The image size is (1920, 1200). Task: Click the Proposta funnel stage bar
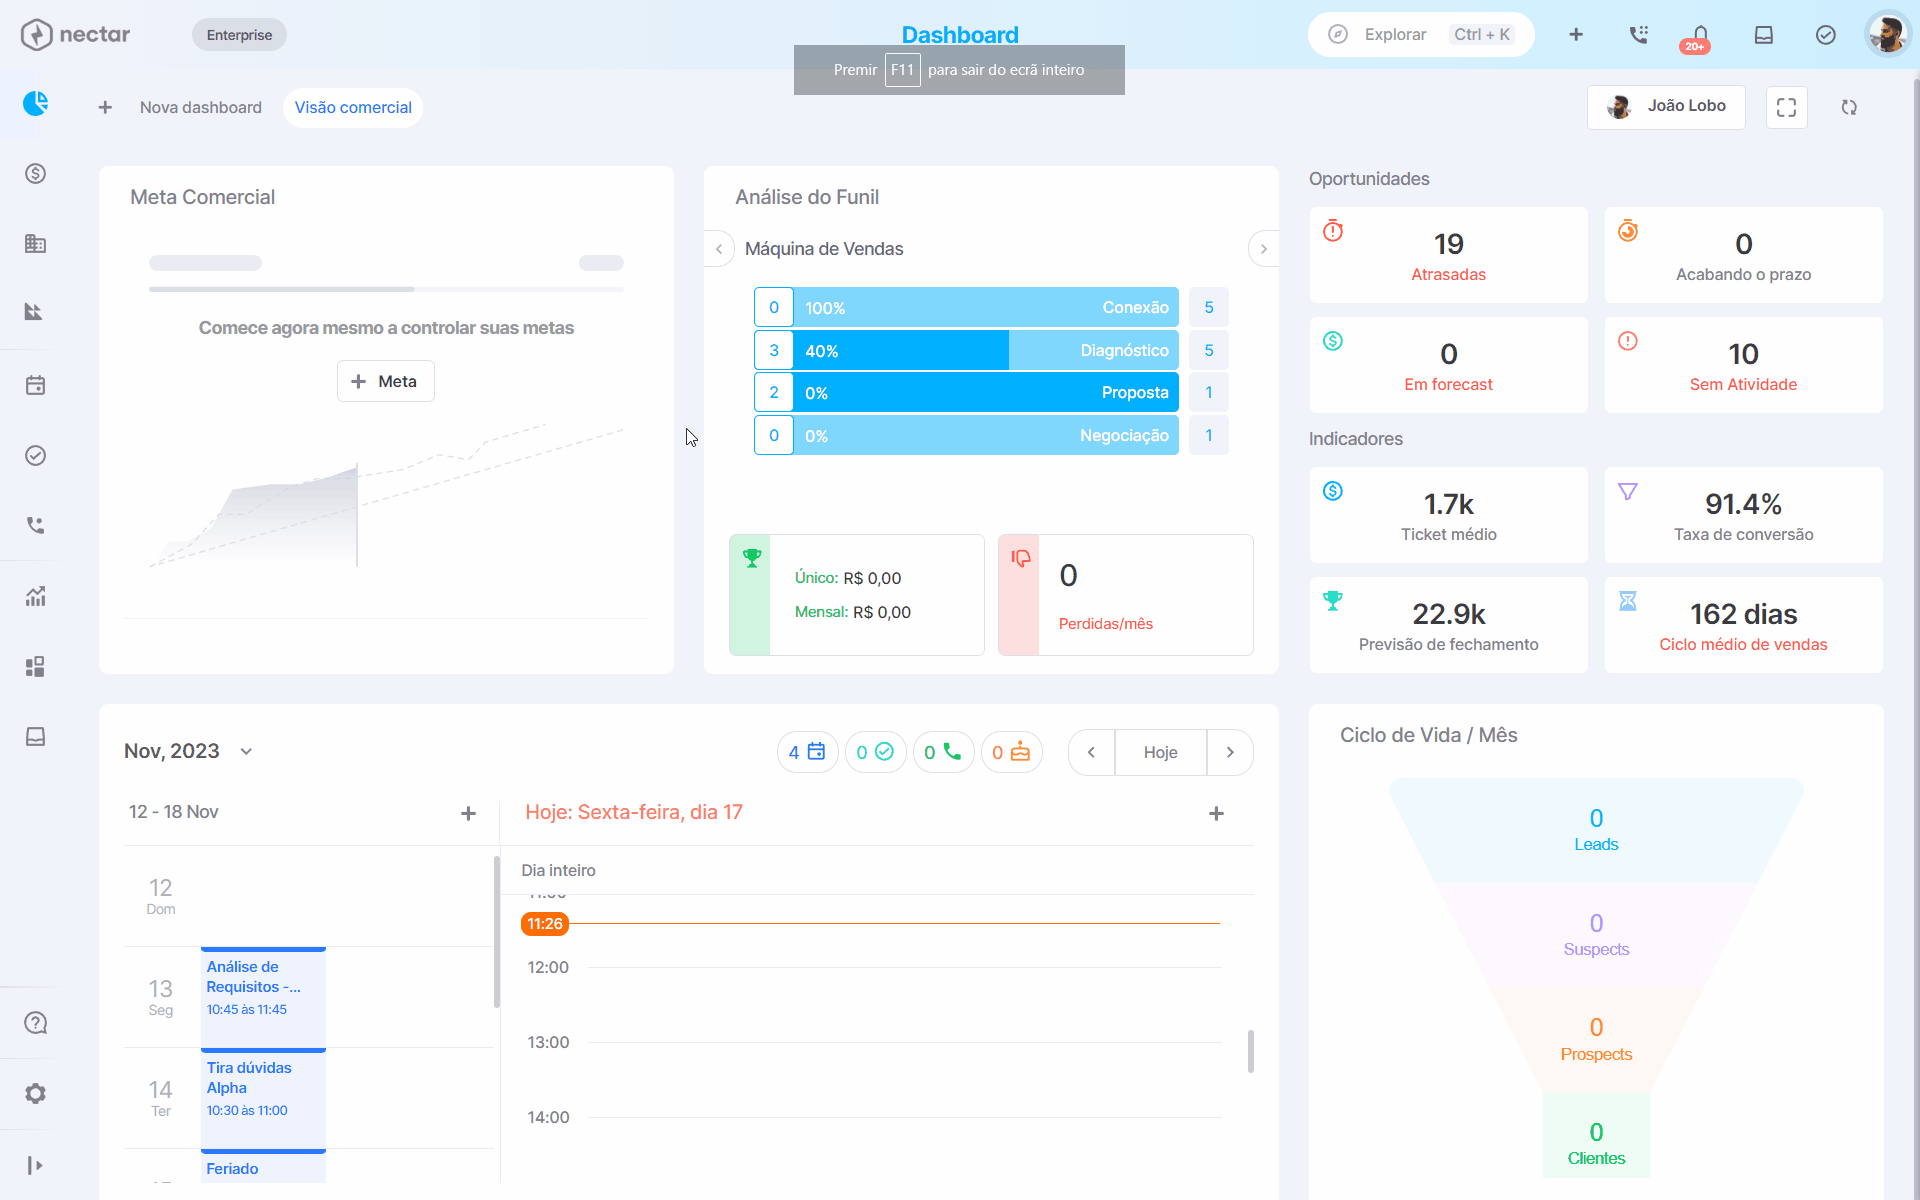coord(986,392)
